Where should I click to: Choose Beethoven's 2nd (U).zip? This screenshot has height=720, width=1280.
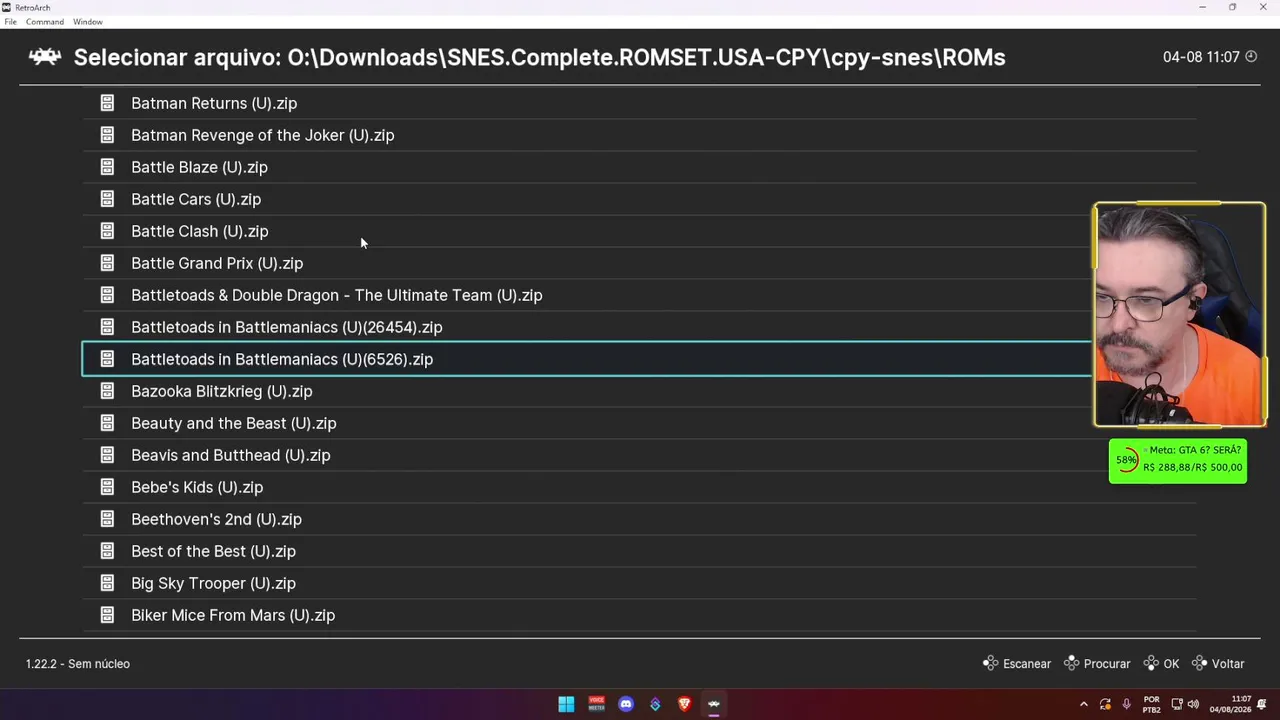coord(639,519)
